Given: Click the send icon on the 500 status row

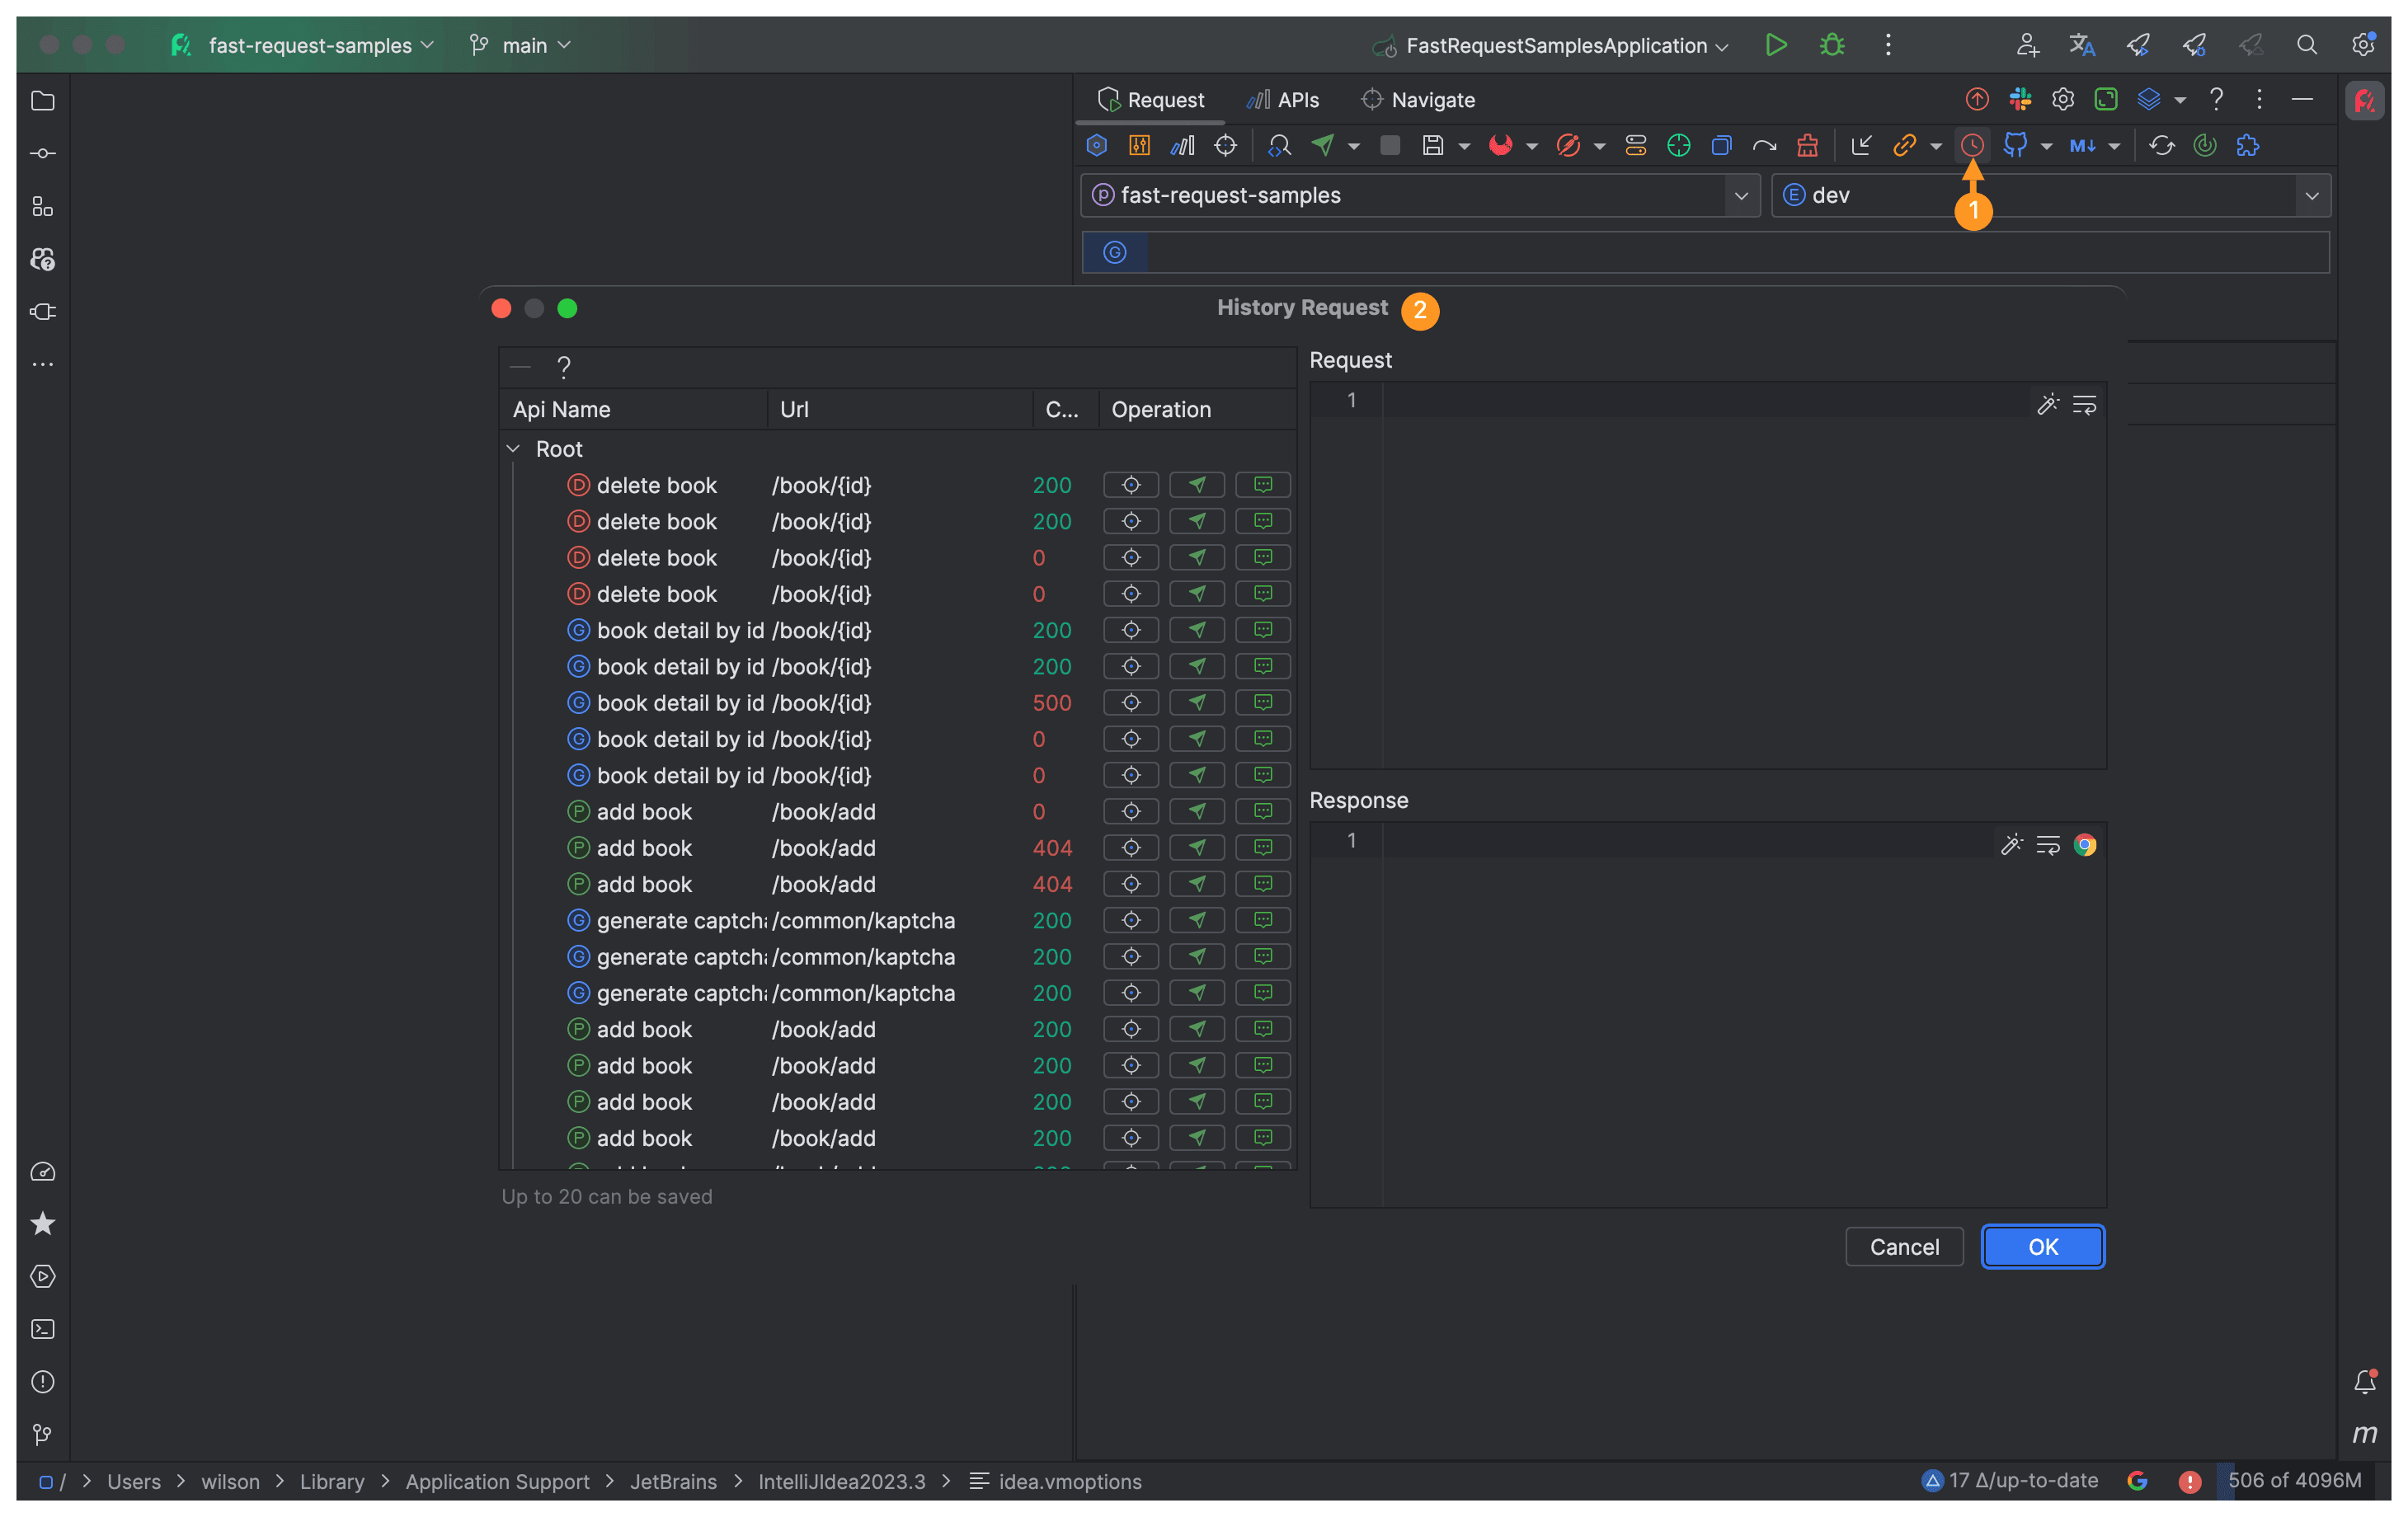Looking at the screenshot, I should pos(1197,703).
